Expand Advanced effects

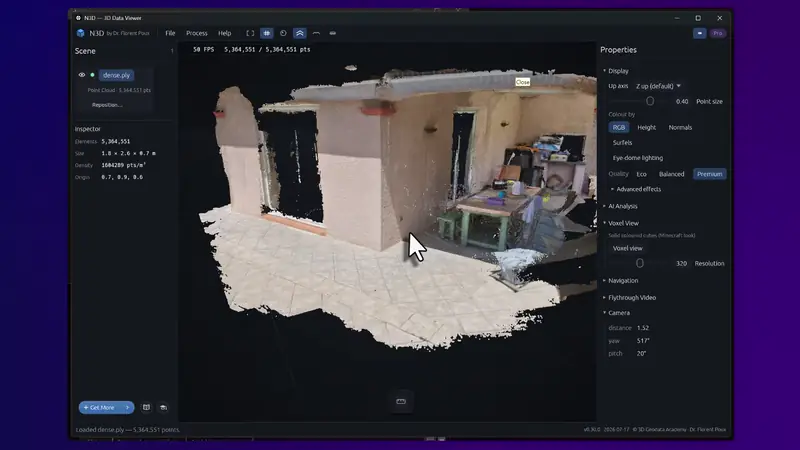tap(636, 189)
